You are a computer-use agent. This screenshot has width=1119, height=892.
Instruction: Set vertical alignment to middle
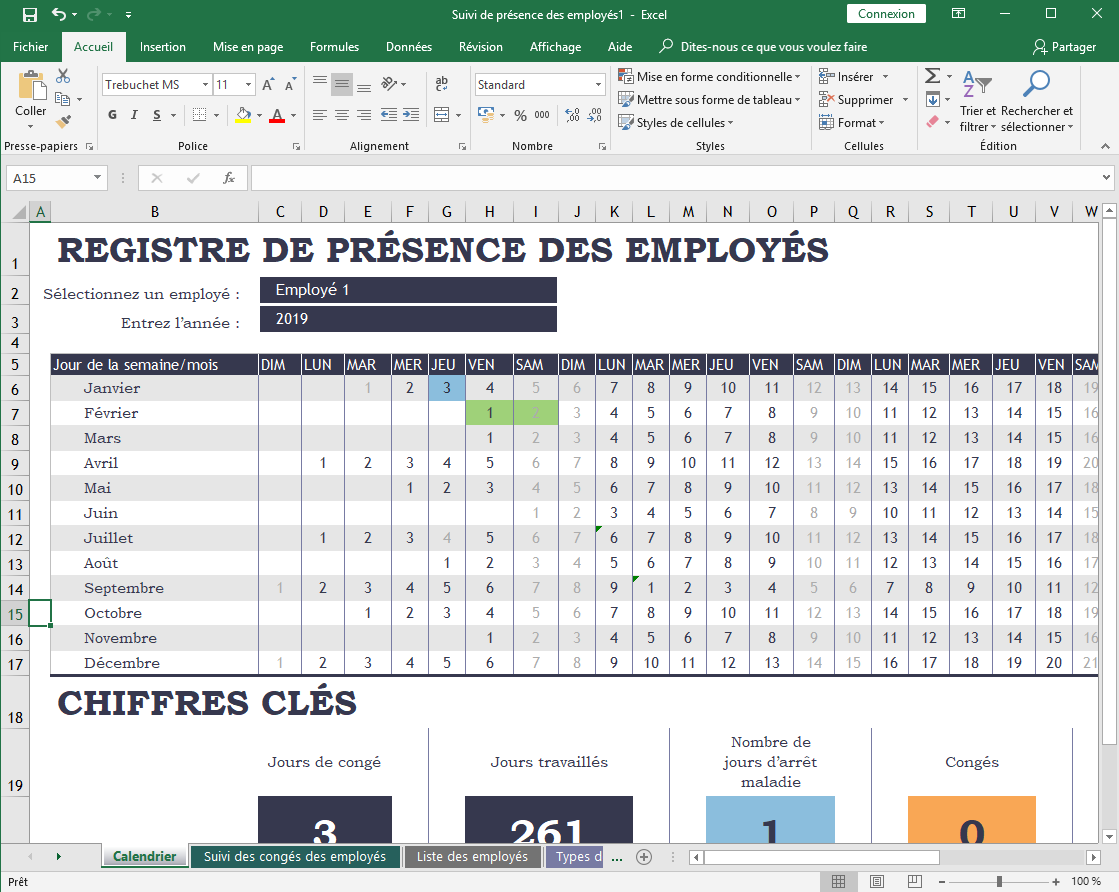(342, 85)
